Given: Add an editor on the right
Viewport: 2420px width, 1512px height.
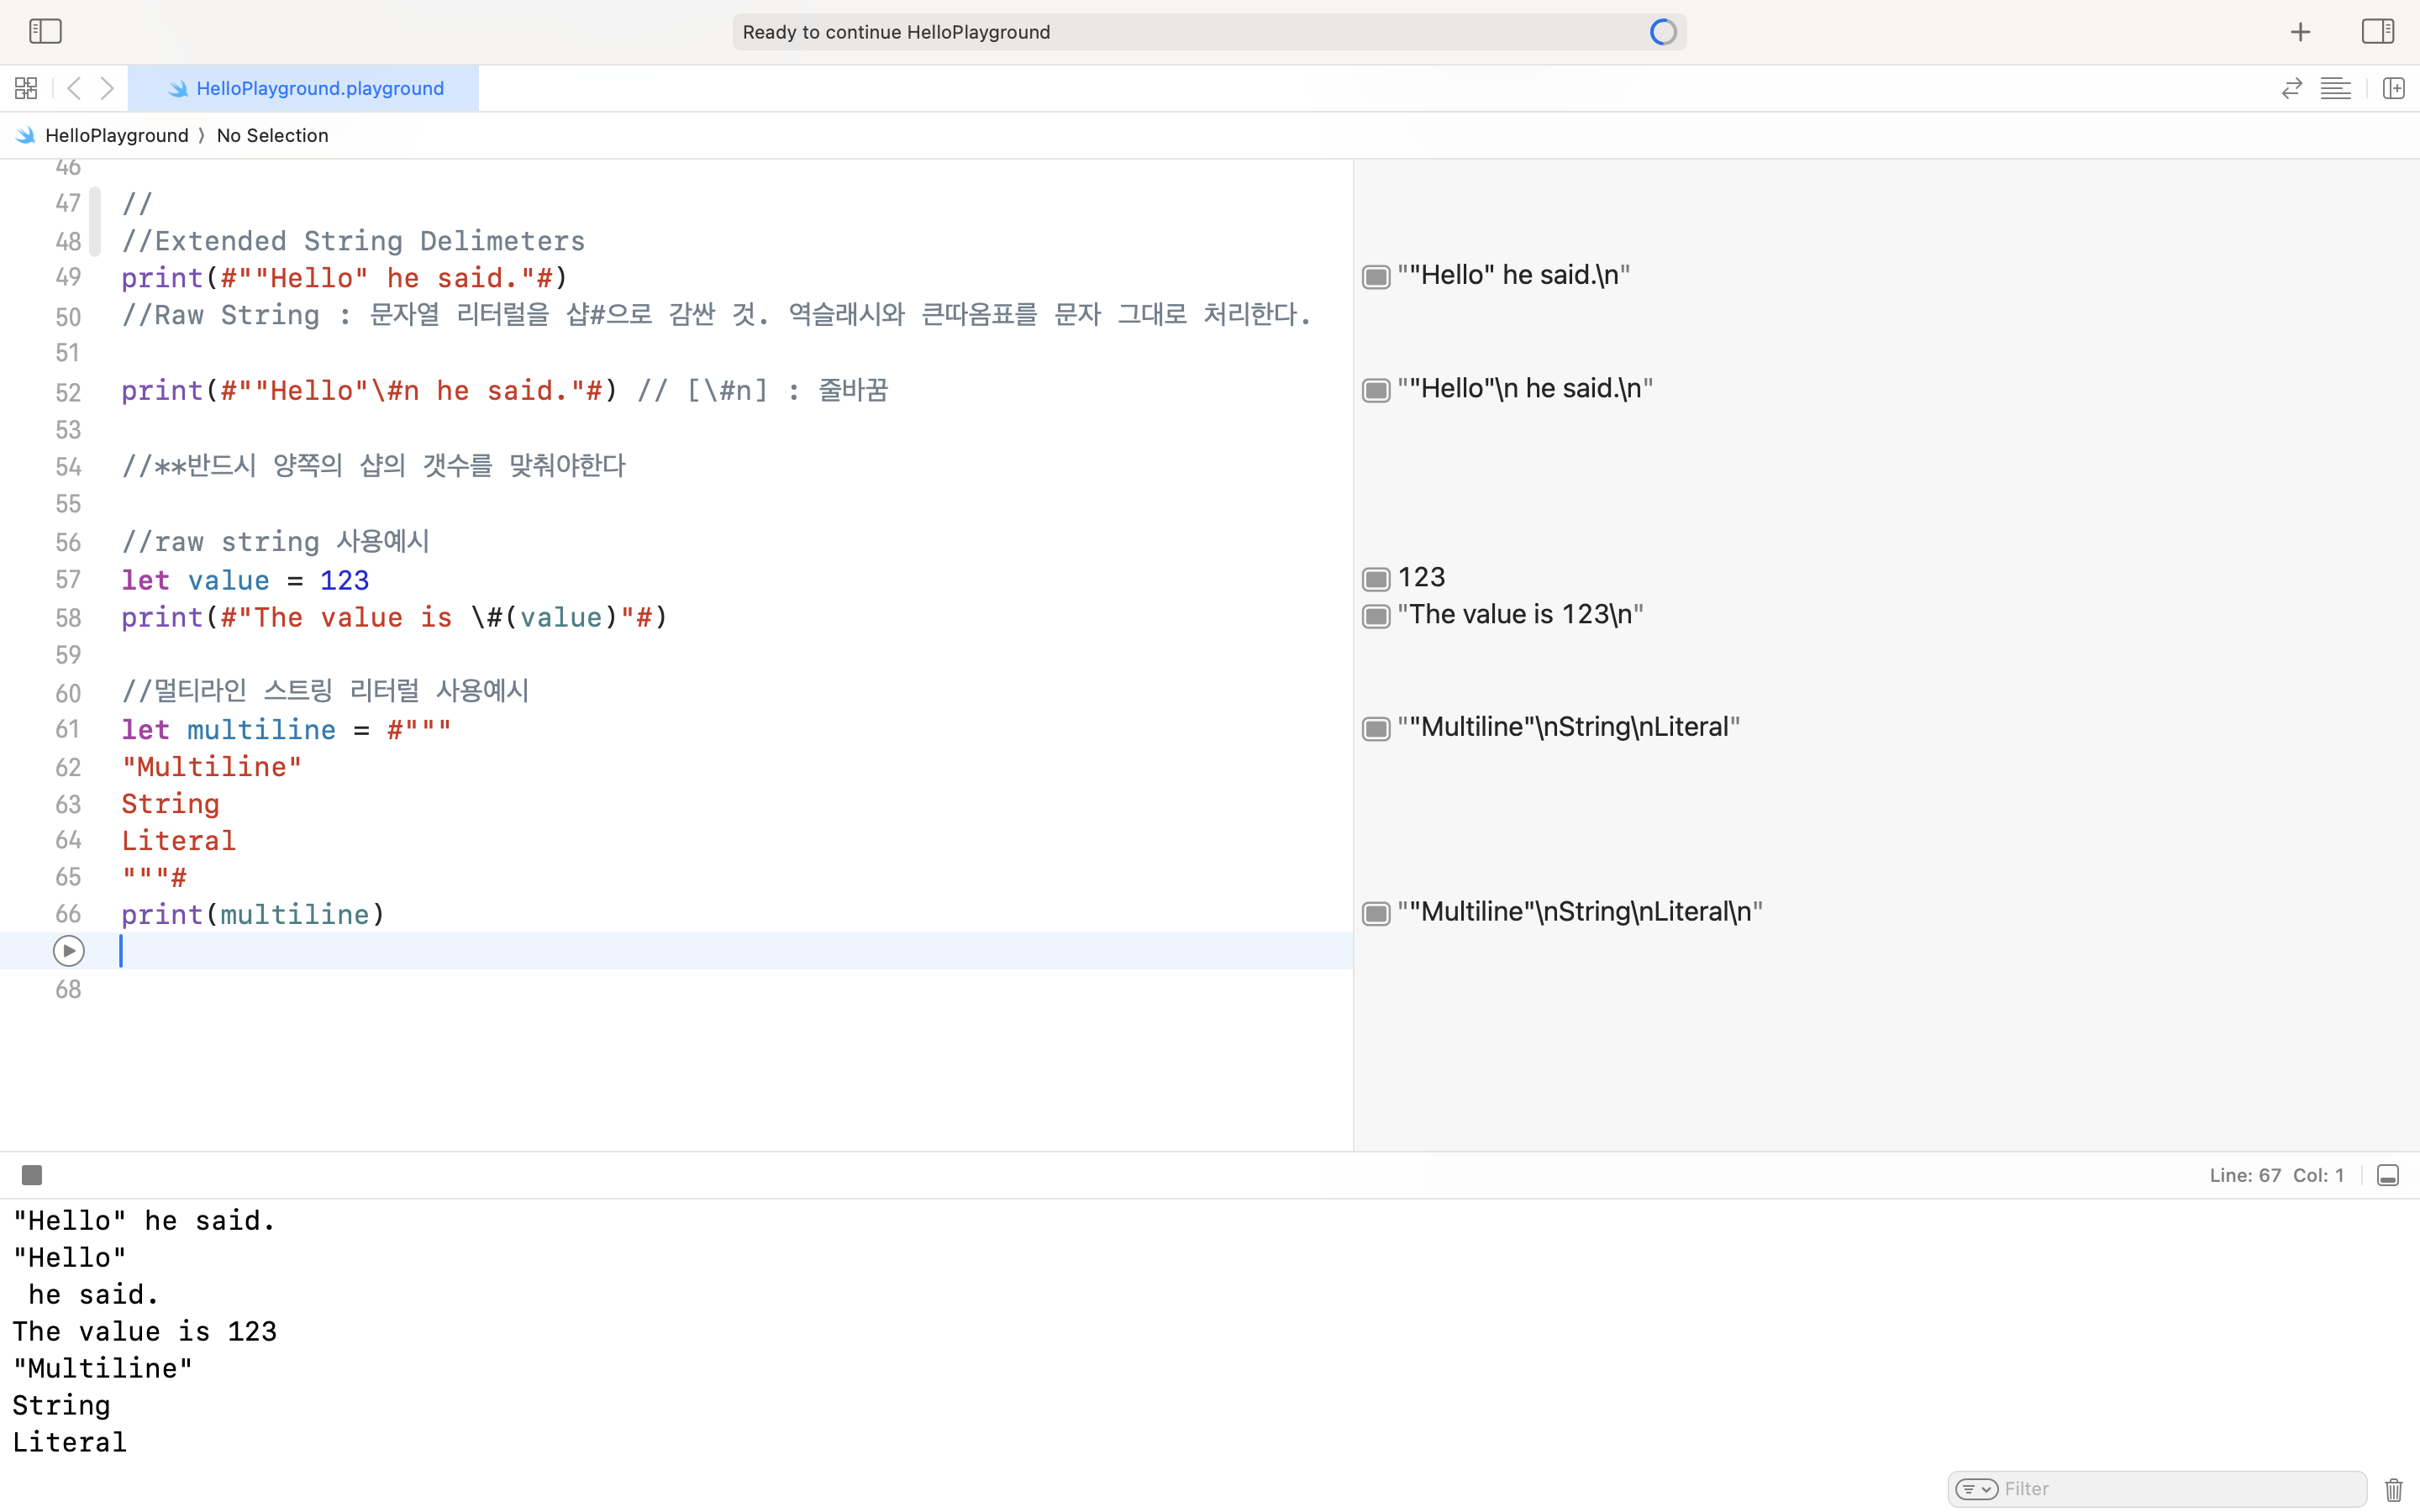Looking at the screenshot, I should click(2393, 88).
